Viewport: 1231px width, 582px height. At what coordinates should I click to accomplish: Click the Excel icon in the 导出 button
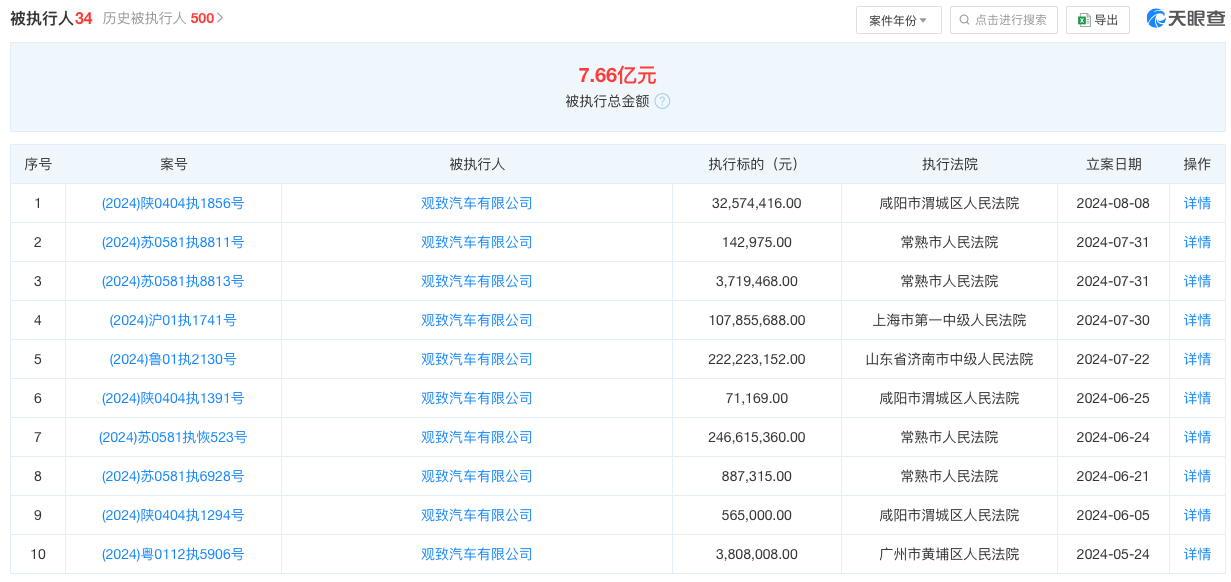tap(1083, 20)
